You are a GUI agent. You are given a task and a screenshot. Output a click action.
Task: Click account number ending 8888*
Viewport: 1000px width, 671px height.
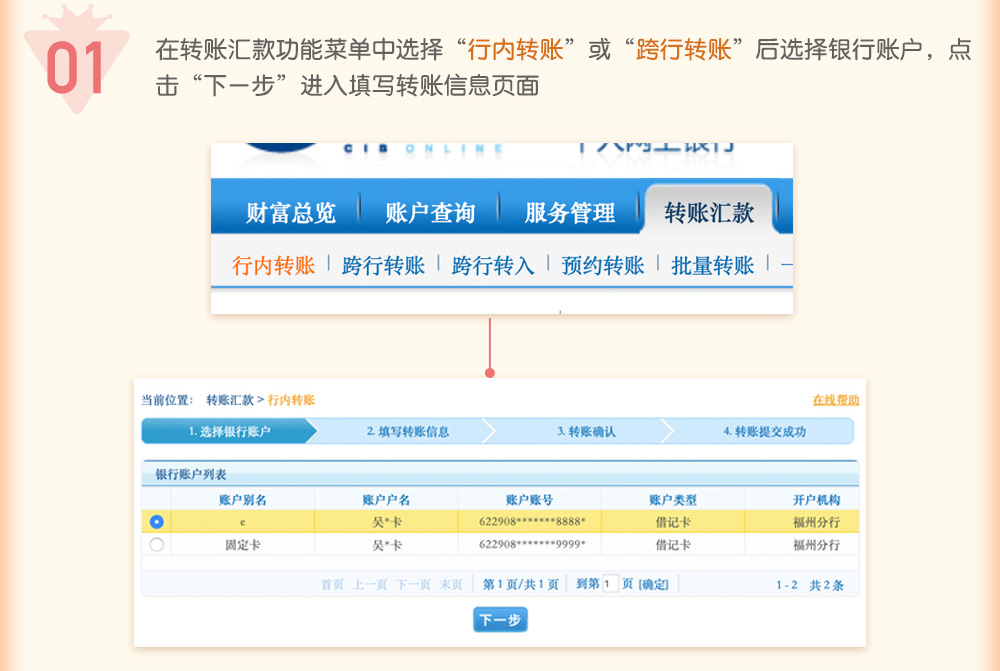(x=532, y=522)
